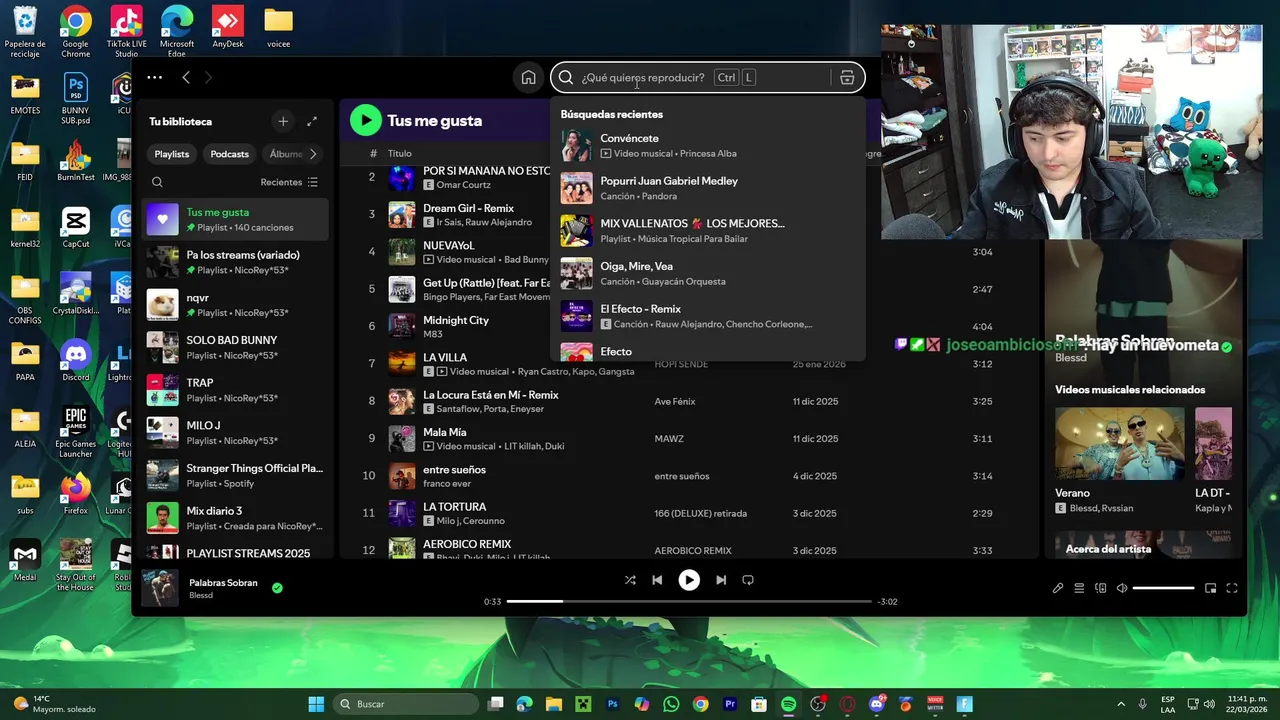Select recent search Convéncete
Viewport: 1280px width, 720px height.
(x=707, y=145)
